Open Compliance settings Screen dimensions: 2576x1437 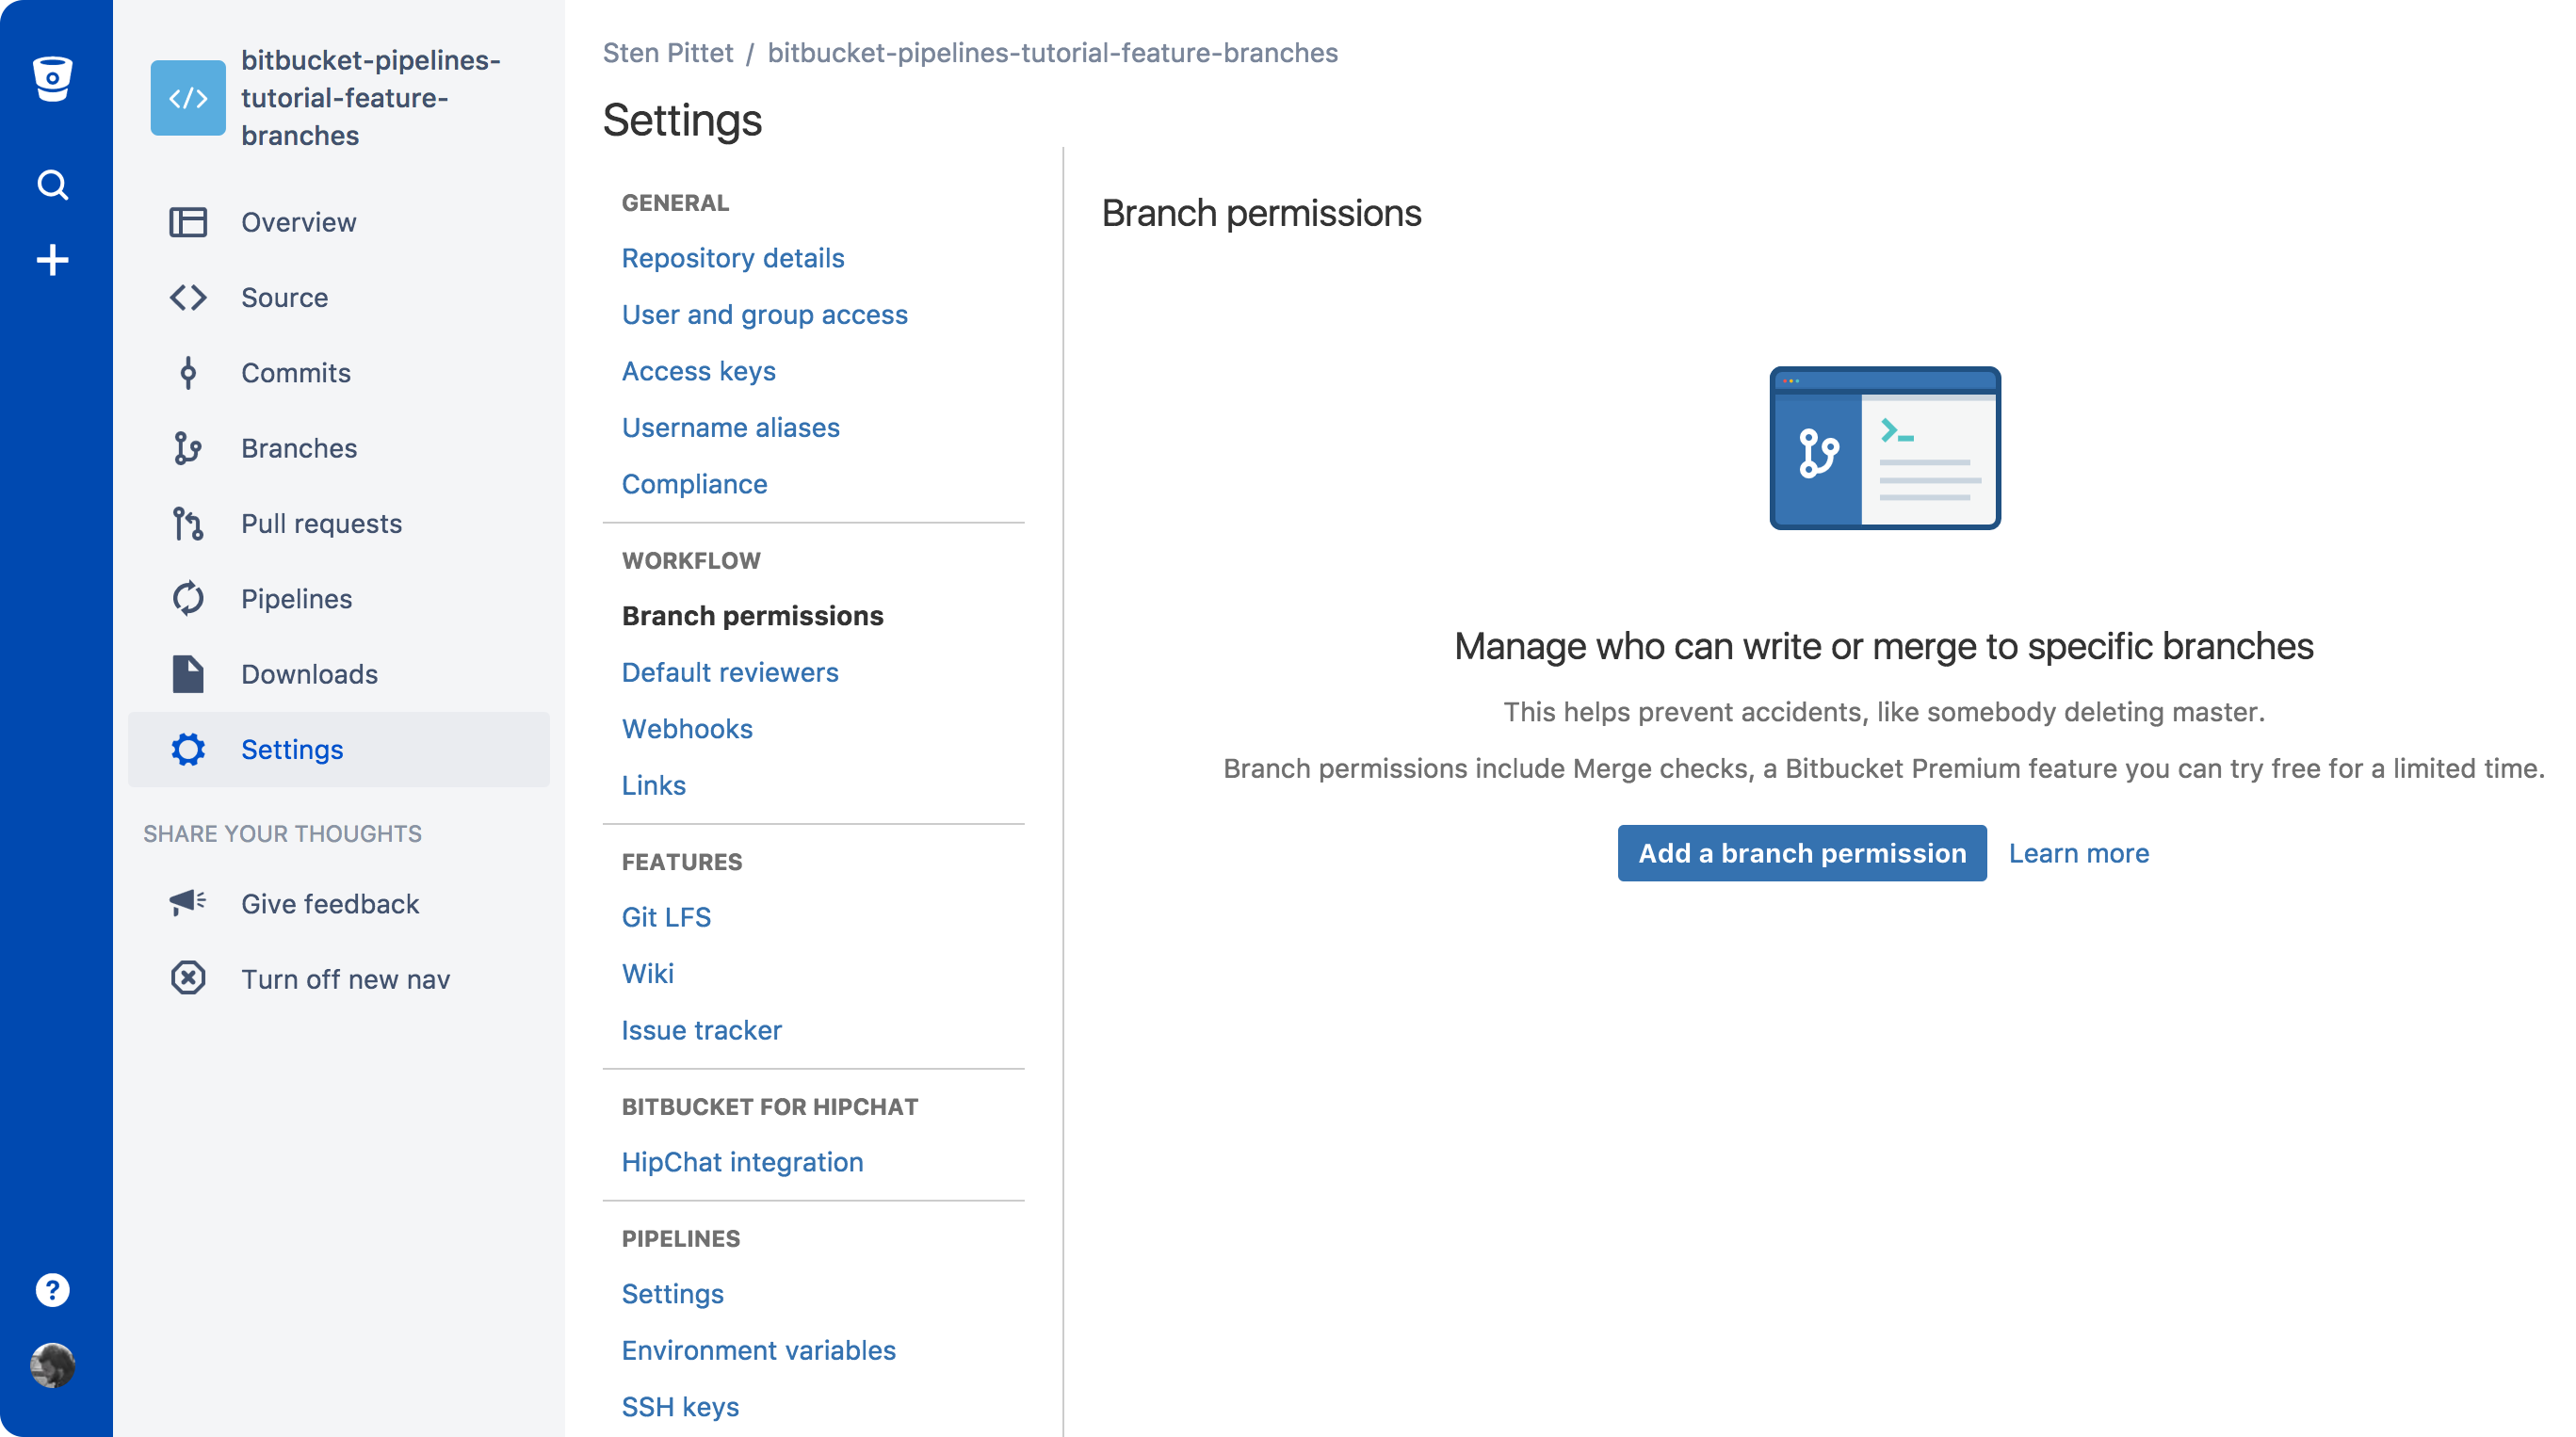coord(694,484)
